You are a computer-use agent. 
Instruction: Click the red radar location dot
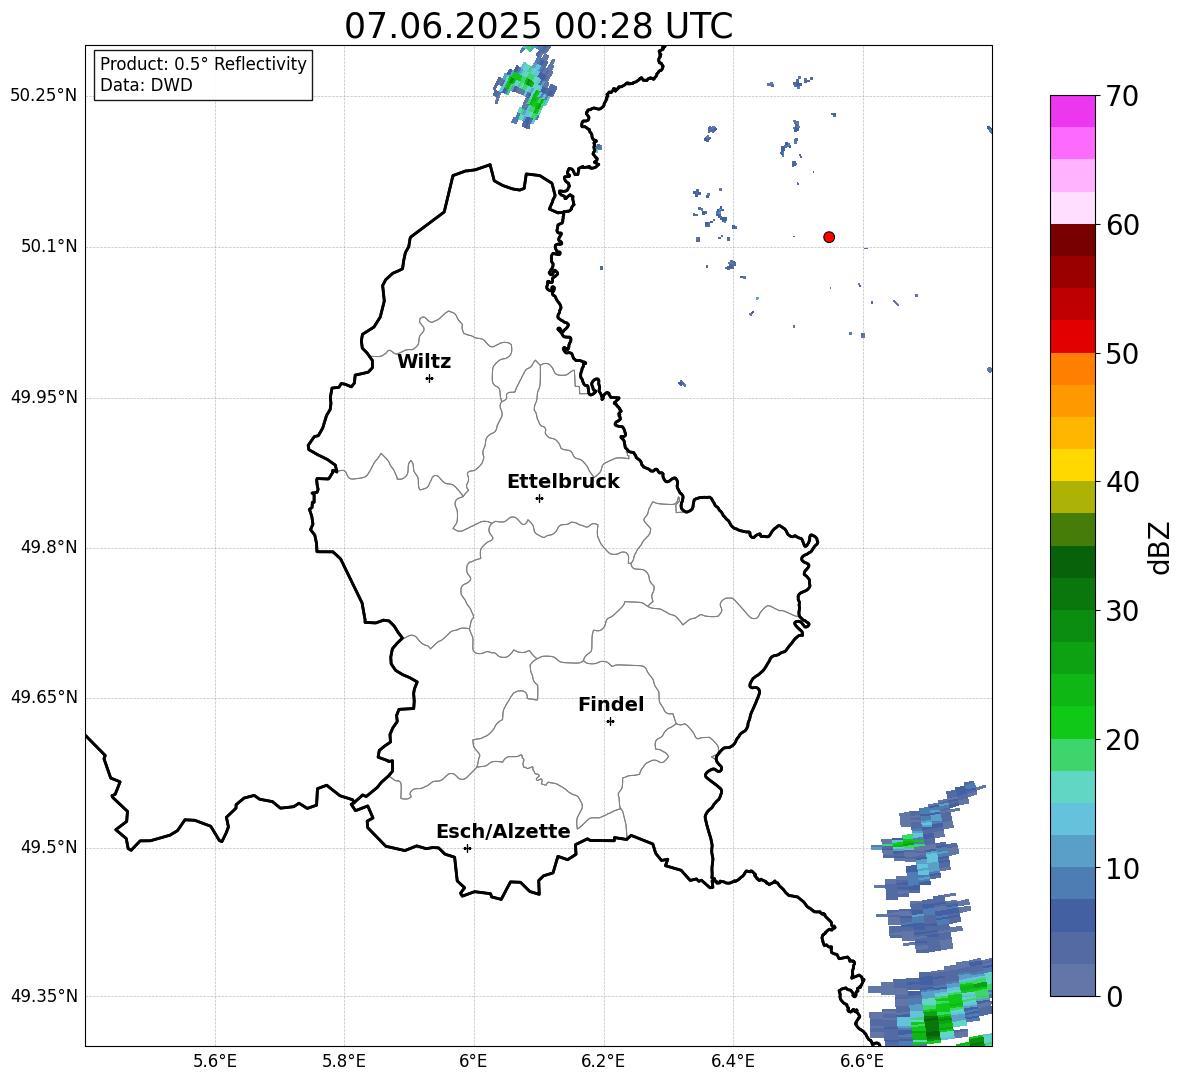point(829,237)
